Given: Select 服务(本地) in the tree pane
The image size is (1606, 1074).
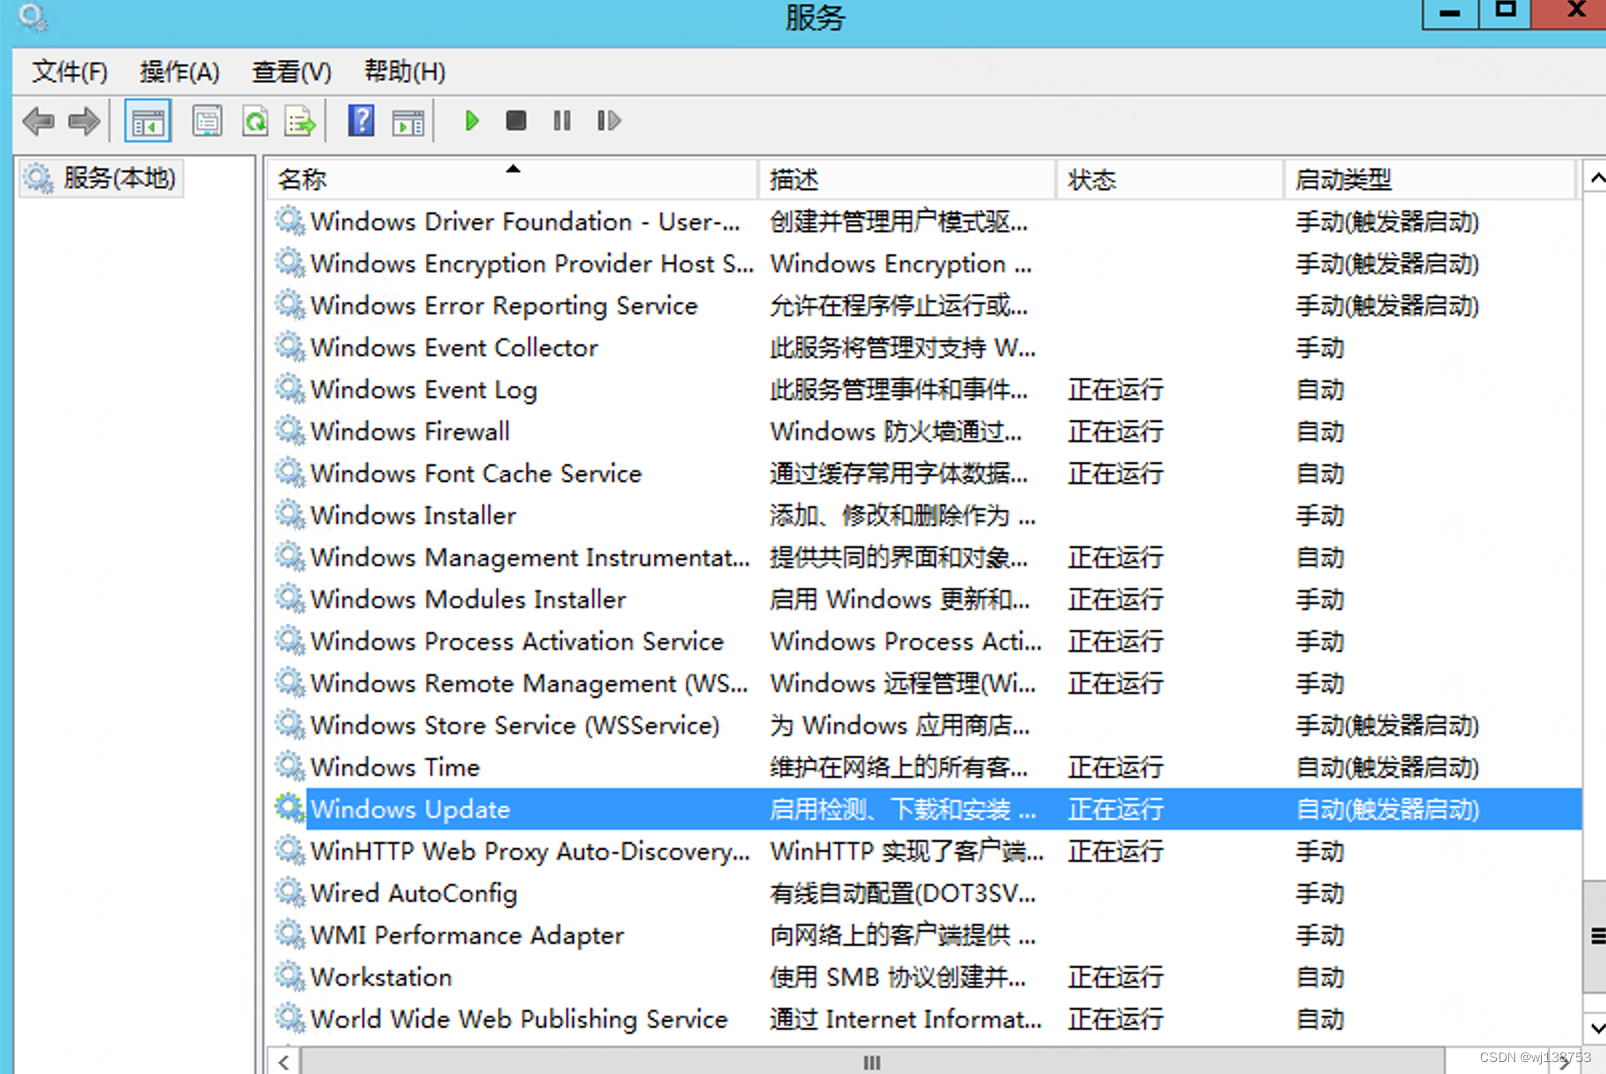Looking at the screenshot, I should [101, 179].
